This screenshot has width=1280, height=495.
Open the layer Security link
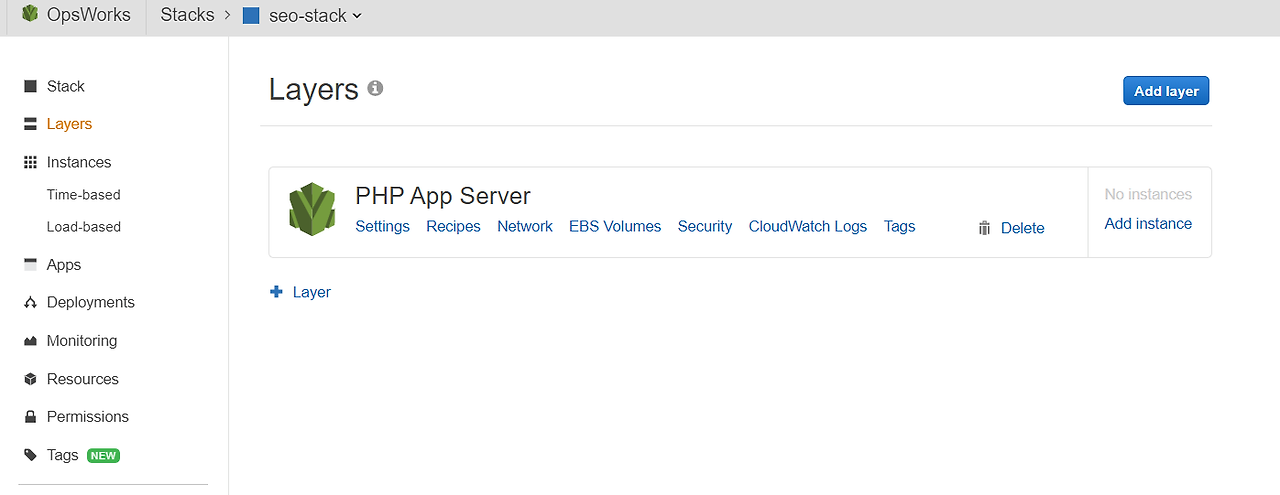705,227
